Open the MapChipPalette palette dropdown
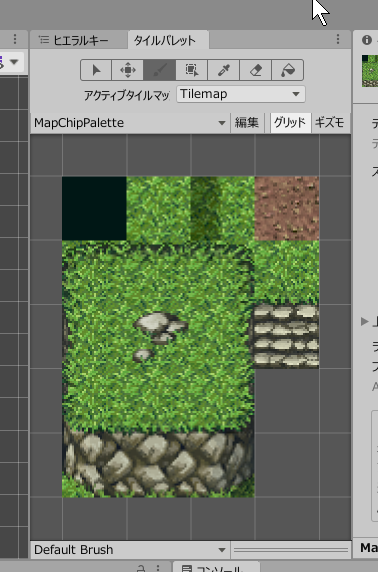Image resolution: width=378 pixels, height=572 pixels. click(x=130, y=123)
